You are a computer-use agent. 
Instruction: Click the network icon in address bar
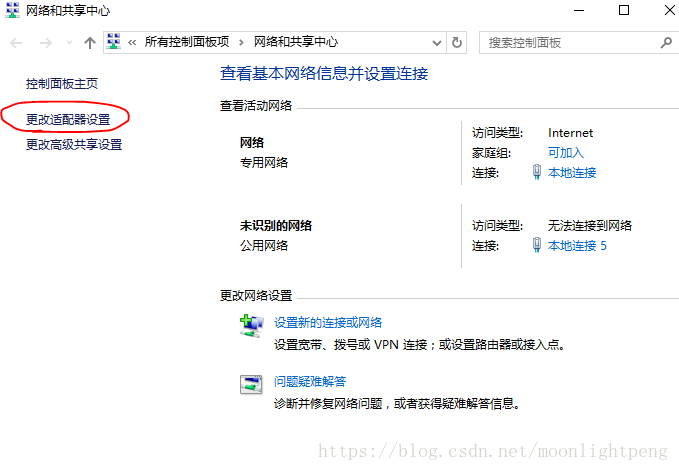(x=113, y=42)
